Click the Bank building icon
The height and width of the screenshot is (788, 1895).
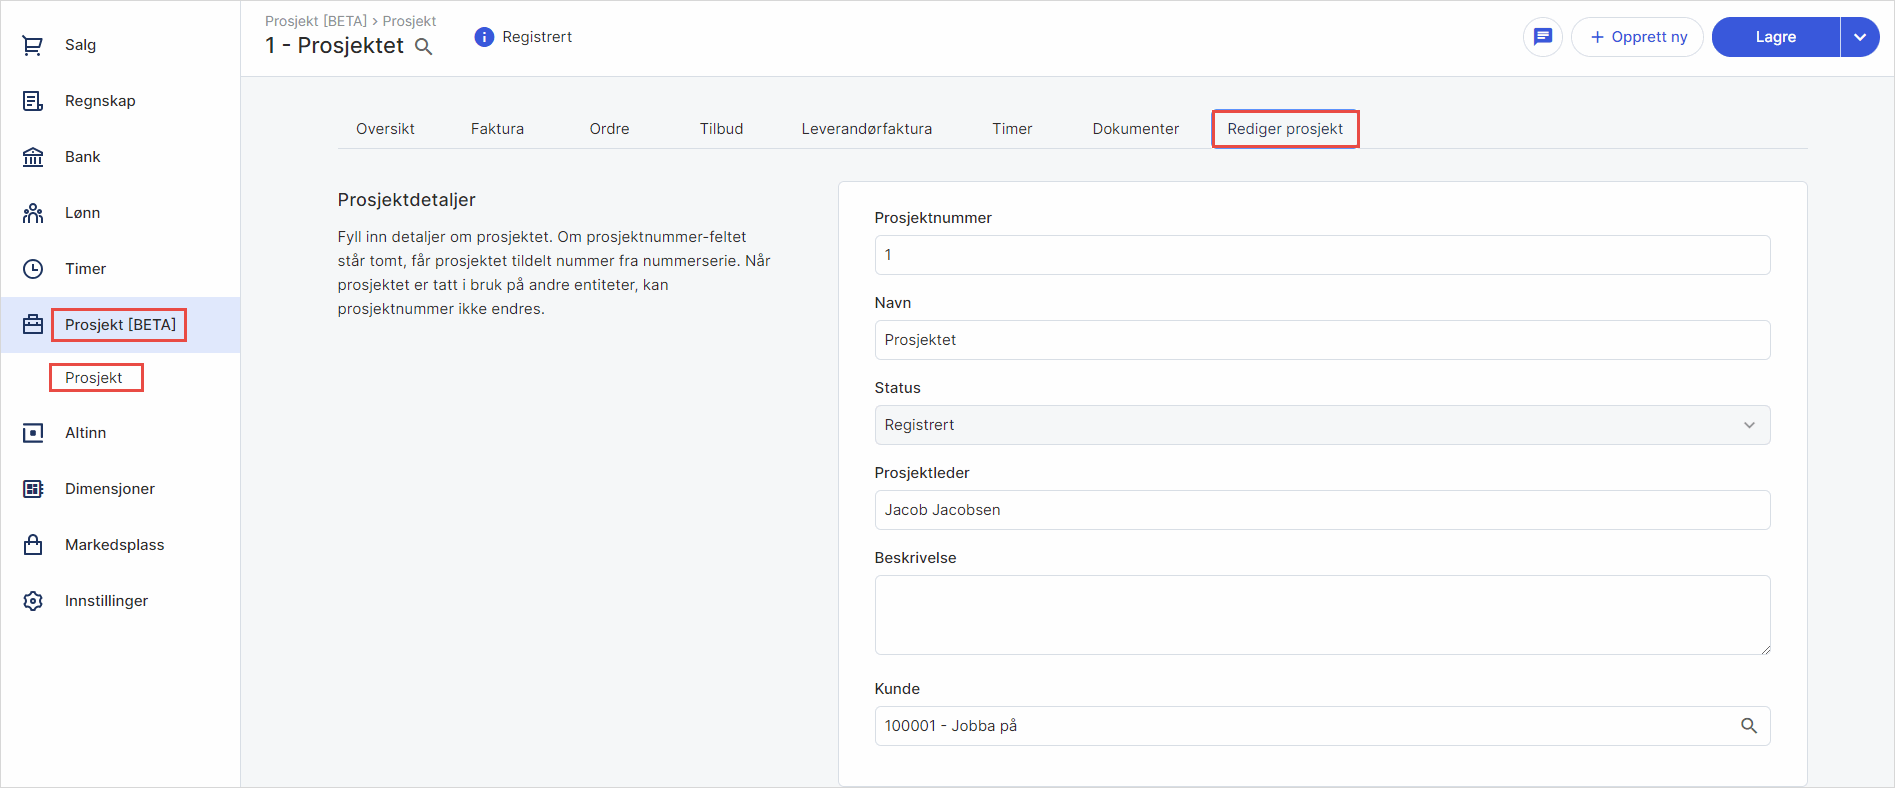(33, 157)
